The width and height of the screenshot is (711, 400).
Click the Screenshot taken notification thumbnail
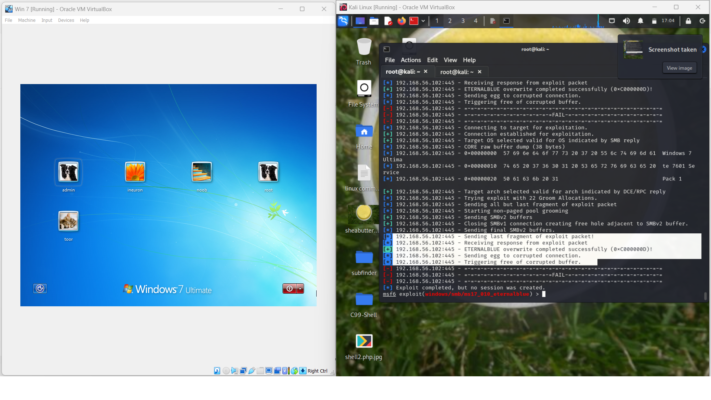coord(633,49)
